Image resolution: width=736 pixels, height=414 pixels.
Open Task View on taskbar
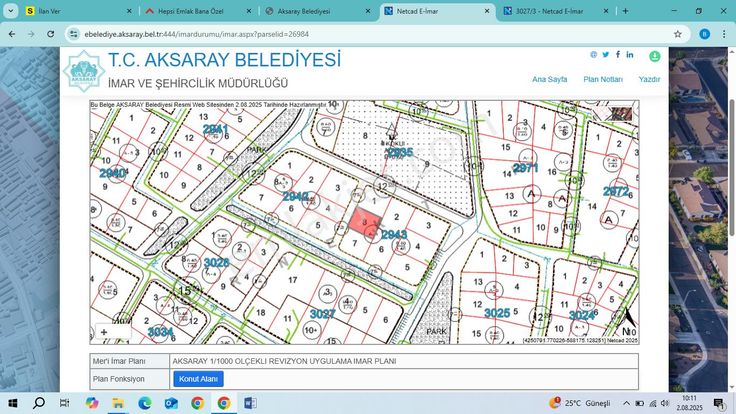pyautogui.click(x=65, y=403)
